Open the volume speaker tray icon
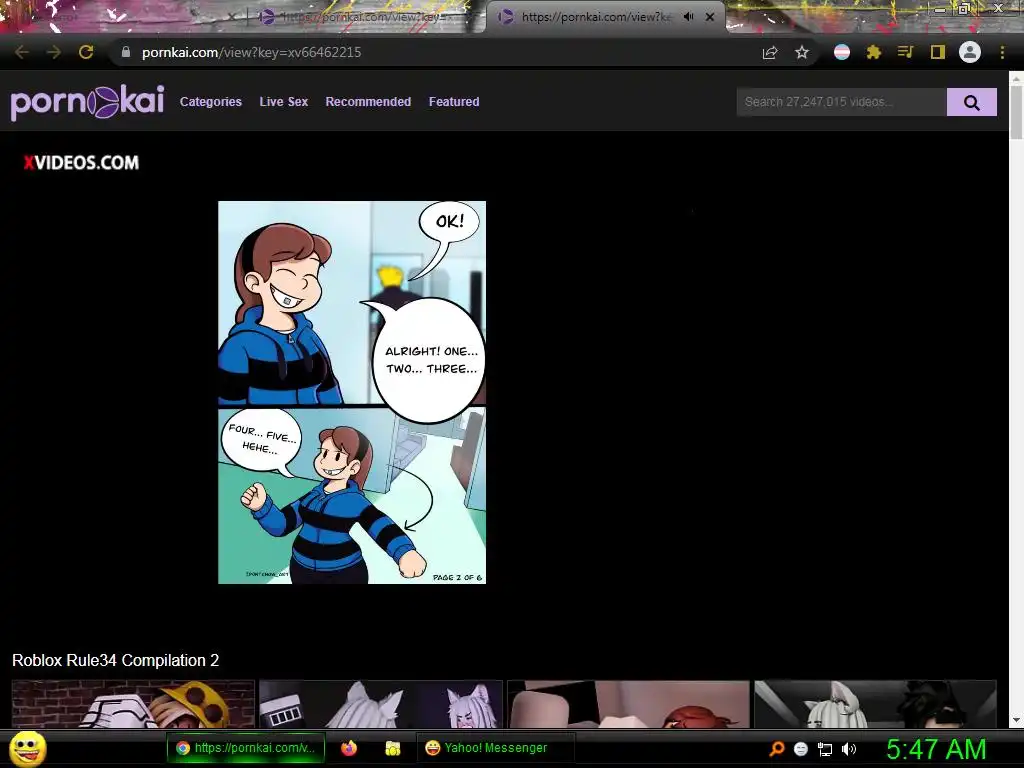This screenshot has height=768, width=1024. (x=848, y=749)
